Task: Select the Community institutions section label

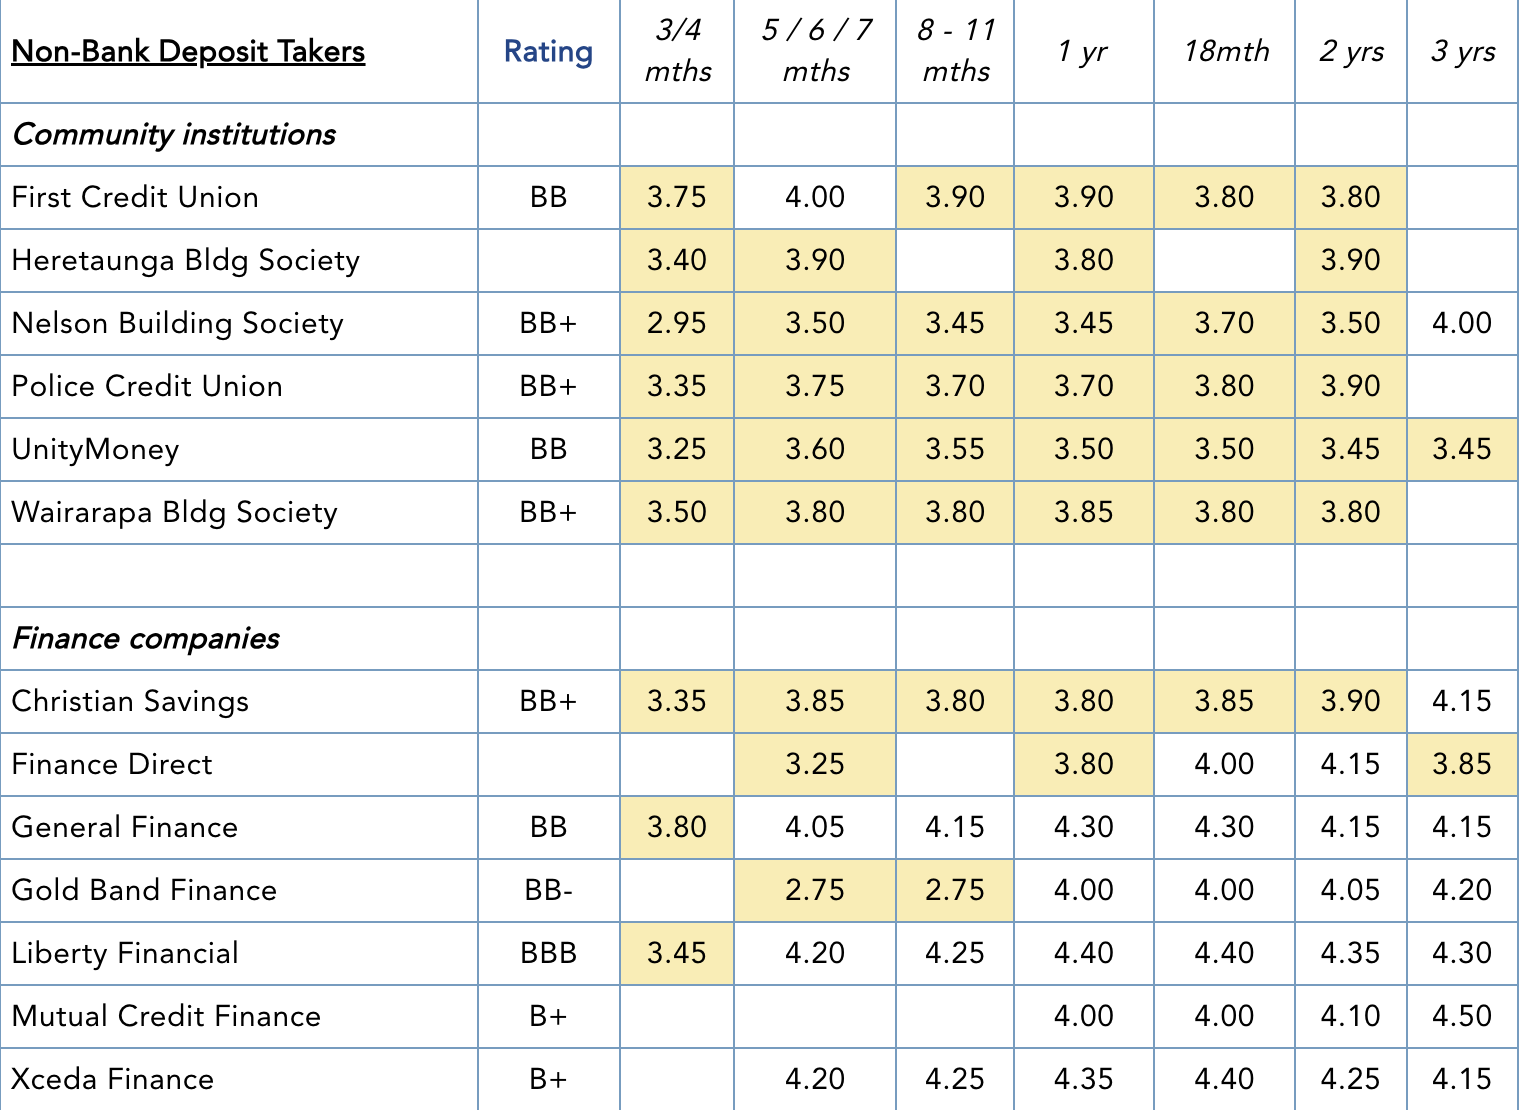Action: (174, 134)
